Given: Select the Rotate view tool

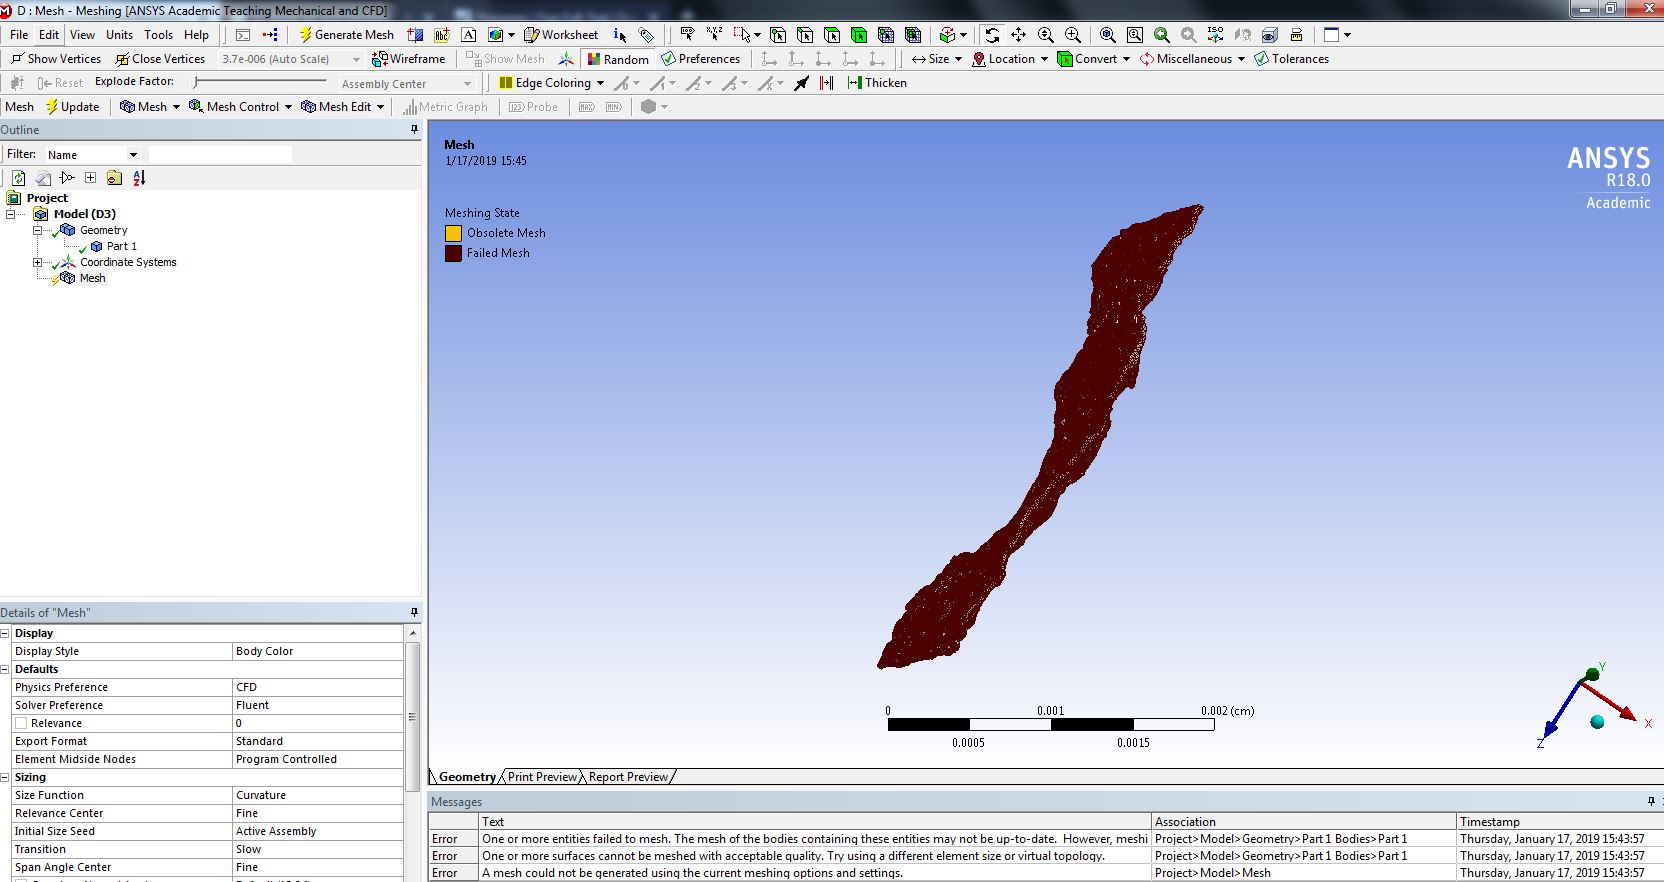Looking at the screenshot, I should tap(992, 35).
